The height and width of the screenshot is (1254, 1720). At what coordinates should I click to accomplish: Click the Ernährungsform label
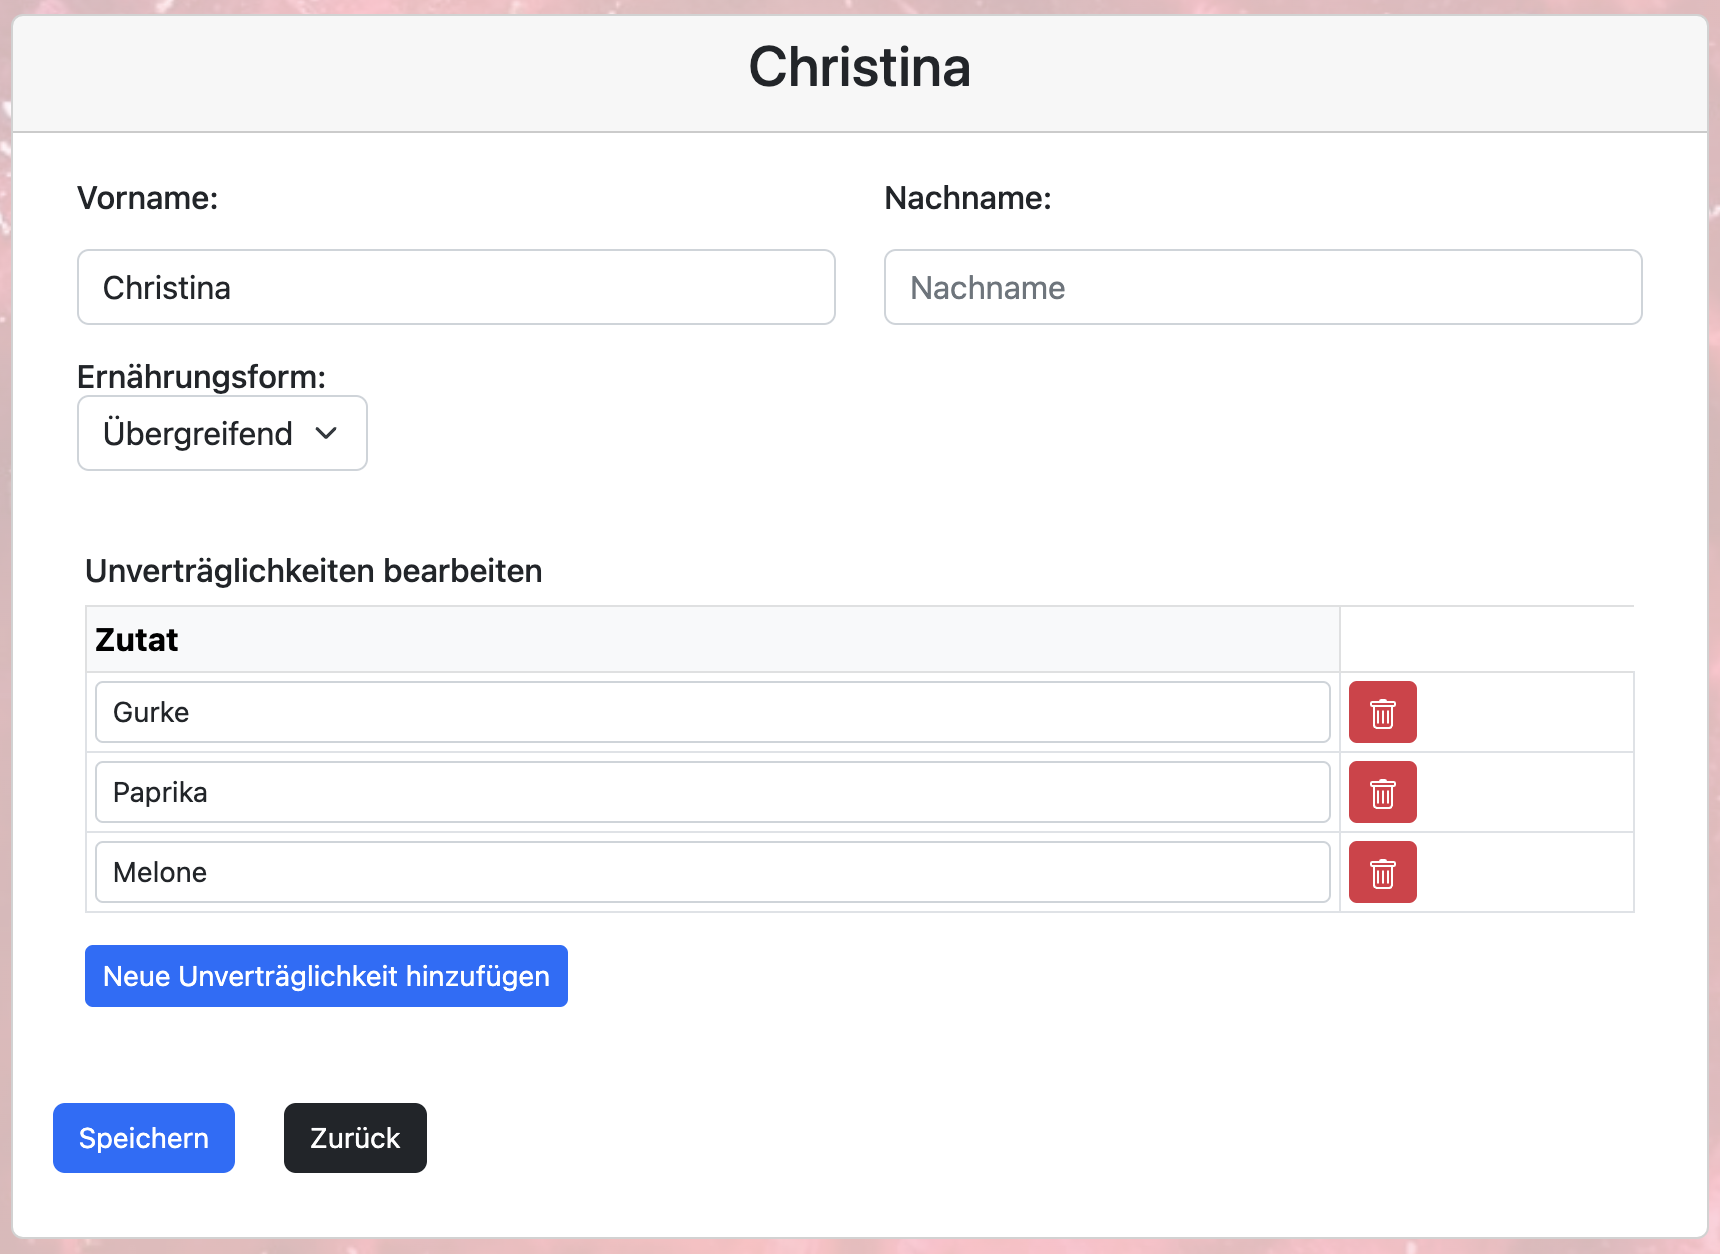(x=202, y=377)
